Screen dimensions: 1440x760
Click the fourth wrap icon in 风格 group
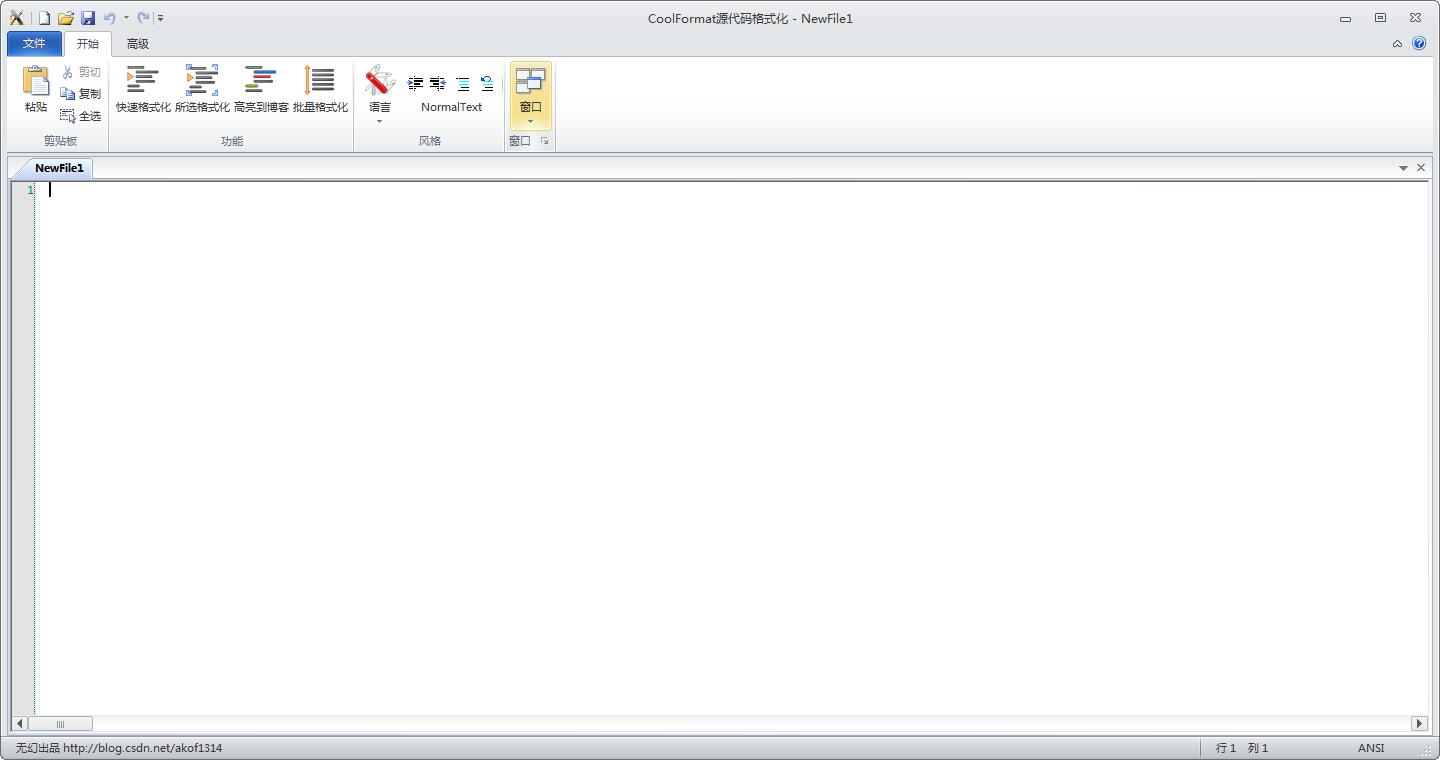(486, 83)
